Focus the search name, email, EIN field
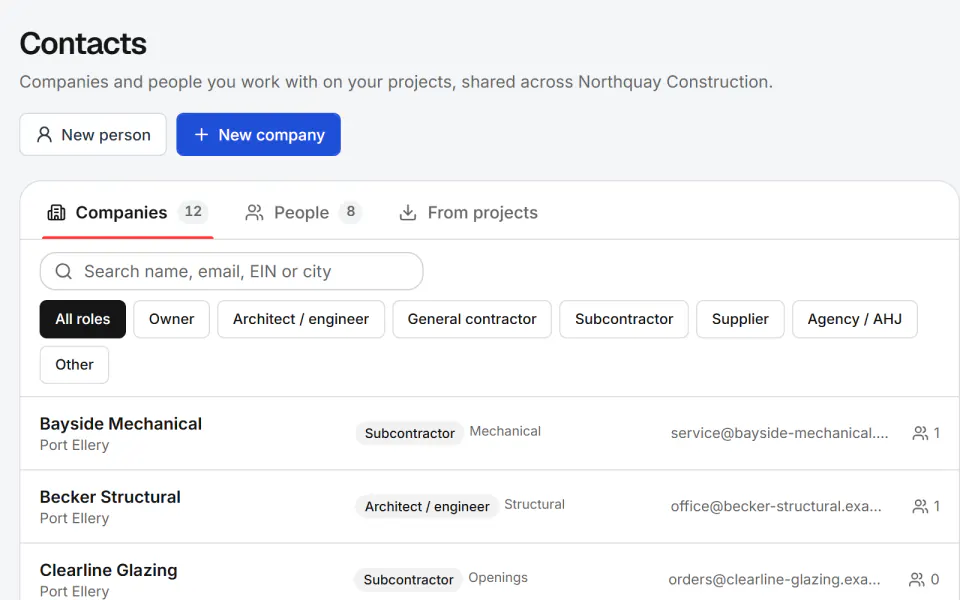 [x=231, y=271]
